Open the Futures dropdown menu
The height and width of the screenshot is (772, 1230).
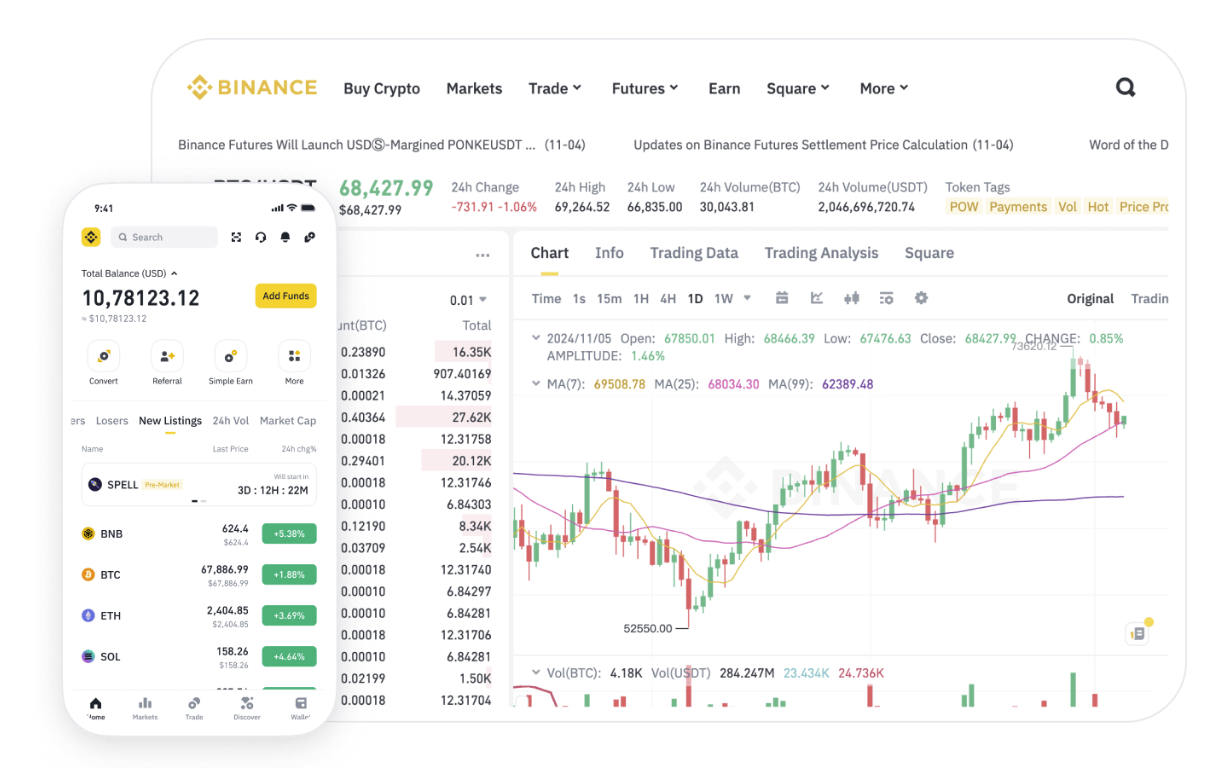[x=644, y=88]
